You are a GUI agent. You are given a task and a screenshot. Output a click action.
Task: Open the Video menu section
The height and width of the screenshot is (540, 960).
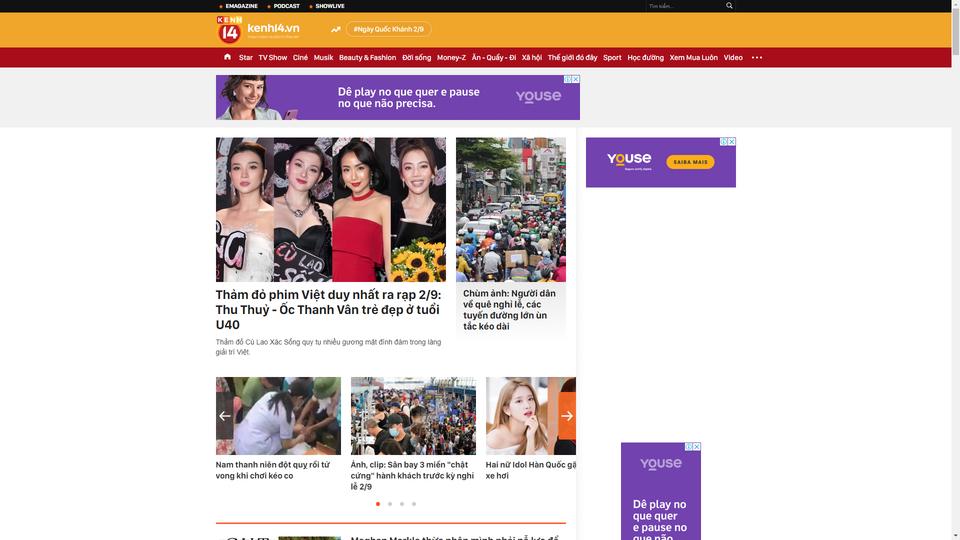coord(733,58)
